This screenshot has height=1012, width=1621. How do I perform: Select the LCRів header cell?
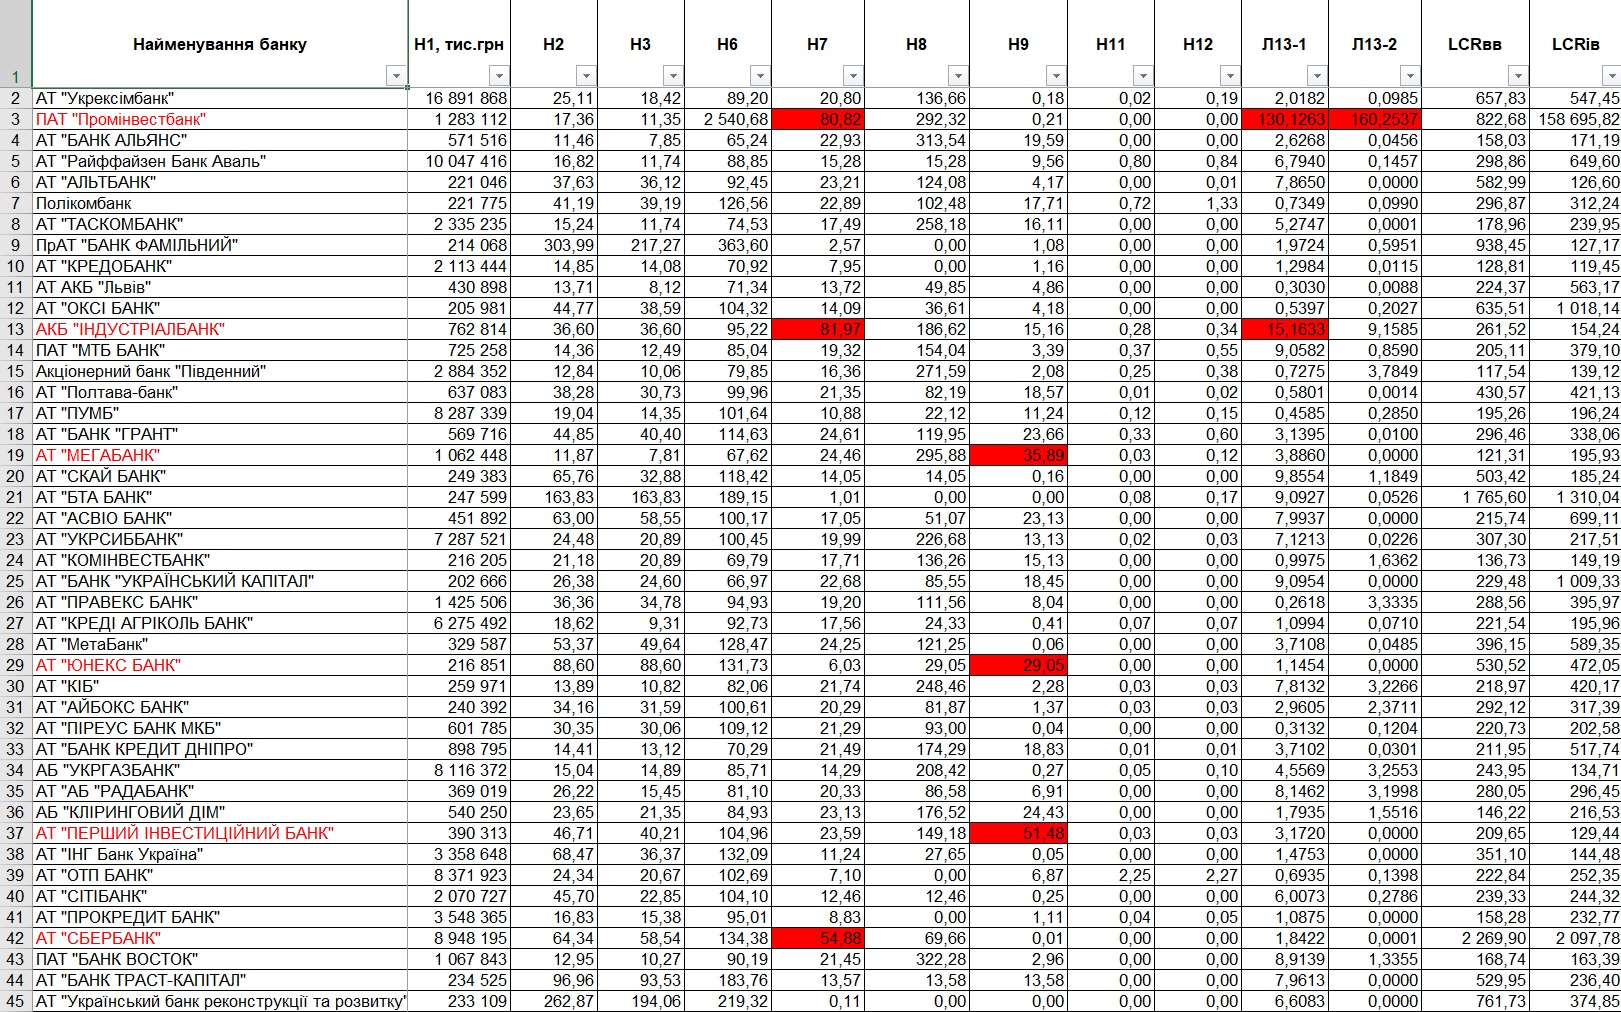point(1575,44)
